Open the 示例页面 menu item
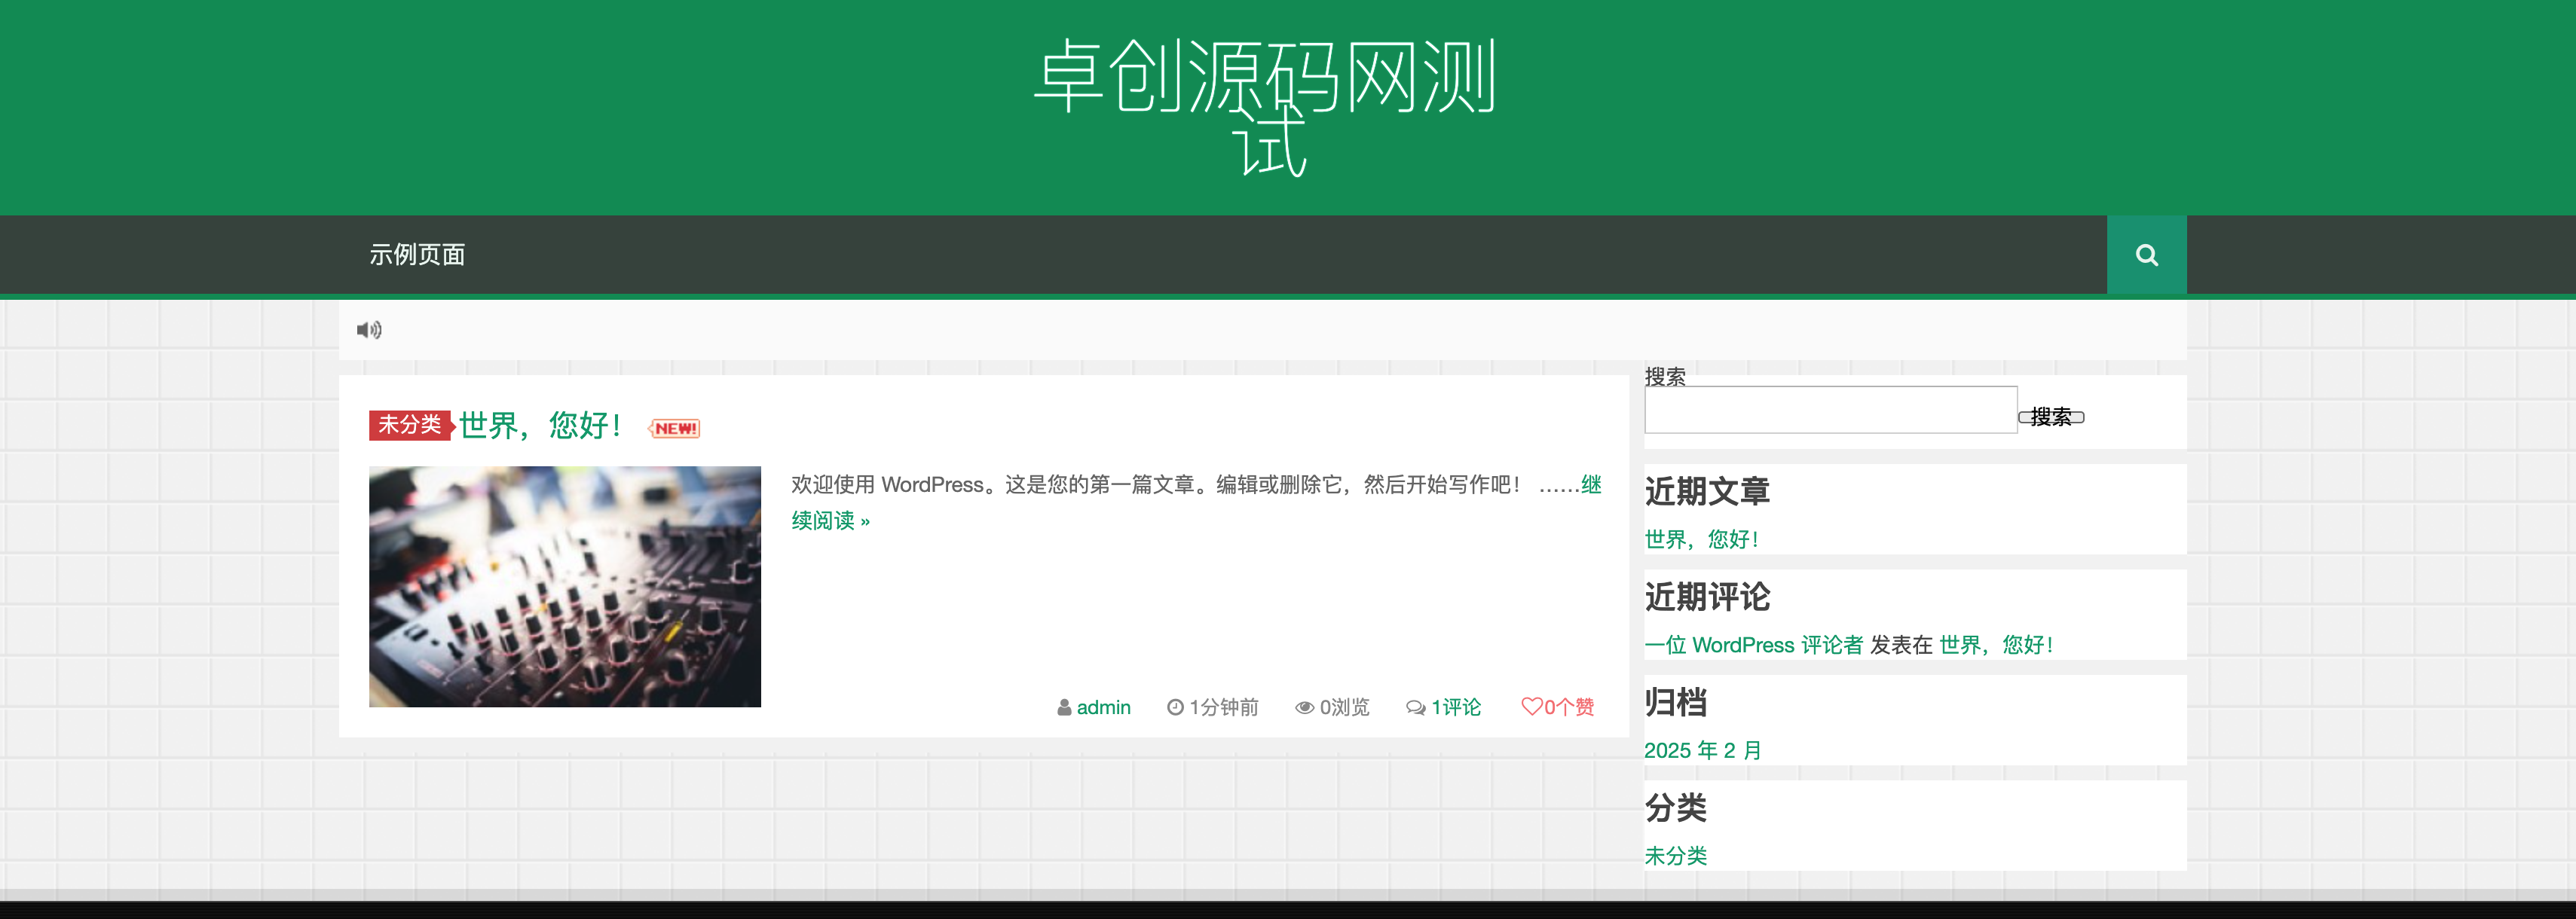The image size is (2576, 919). click(x=417, y=255)
